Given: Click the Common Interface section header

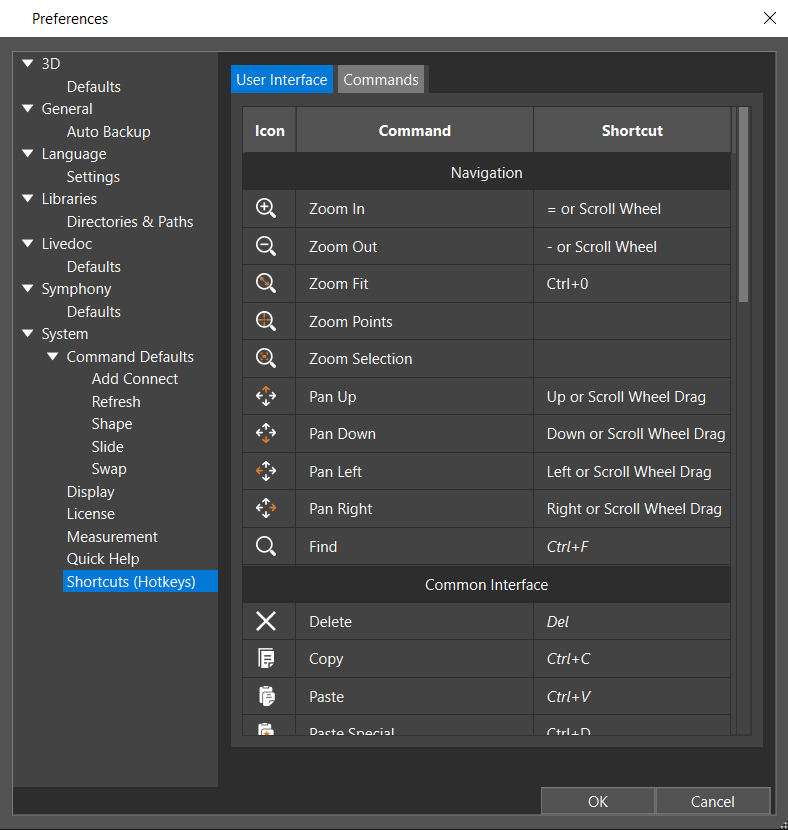Looking at the screenshot, I should [x=486, y=584].
